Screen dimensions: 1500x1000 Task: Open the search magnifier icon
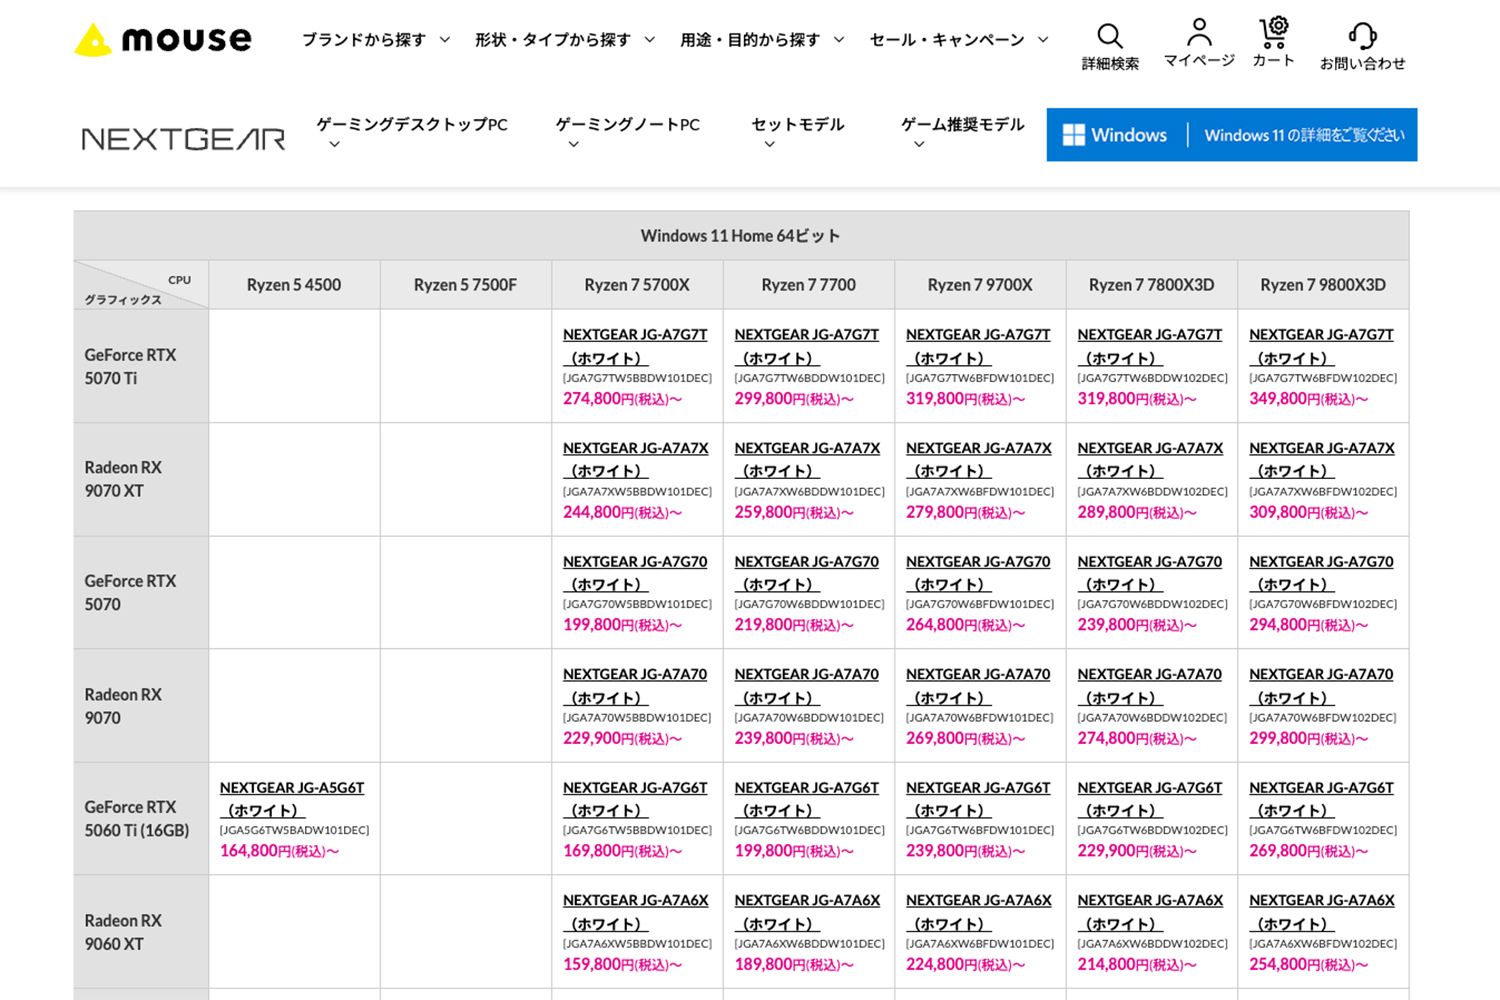1110,37
